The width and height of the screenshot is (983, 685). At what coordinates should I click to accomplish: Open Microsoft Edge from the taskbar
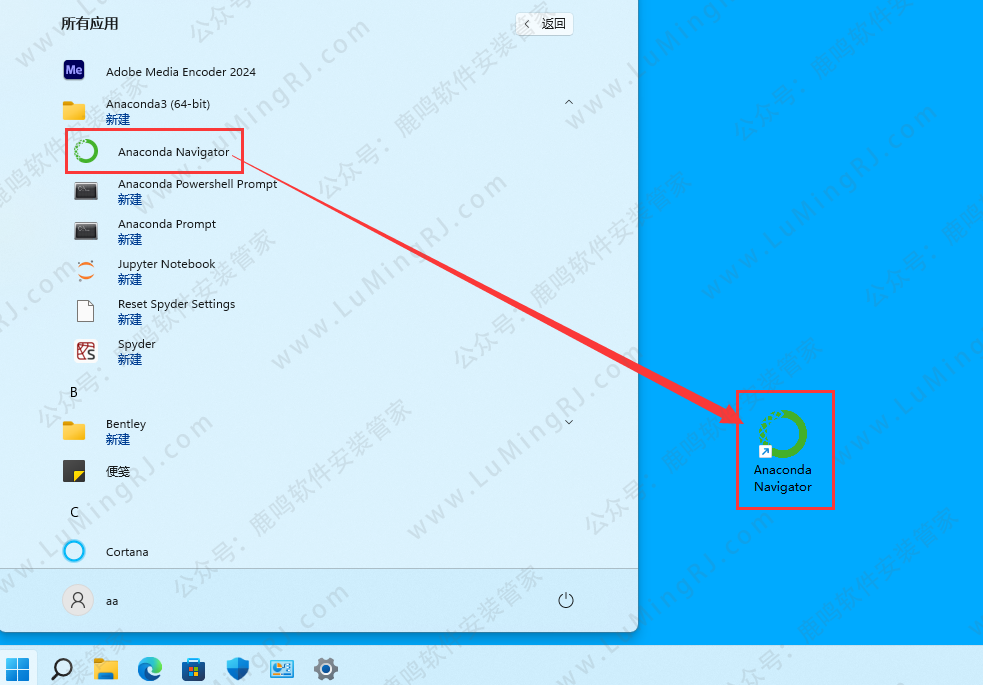pos(149,668)
